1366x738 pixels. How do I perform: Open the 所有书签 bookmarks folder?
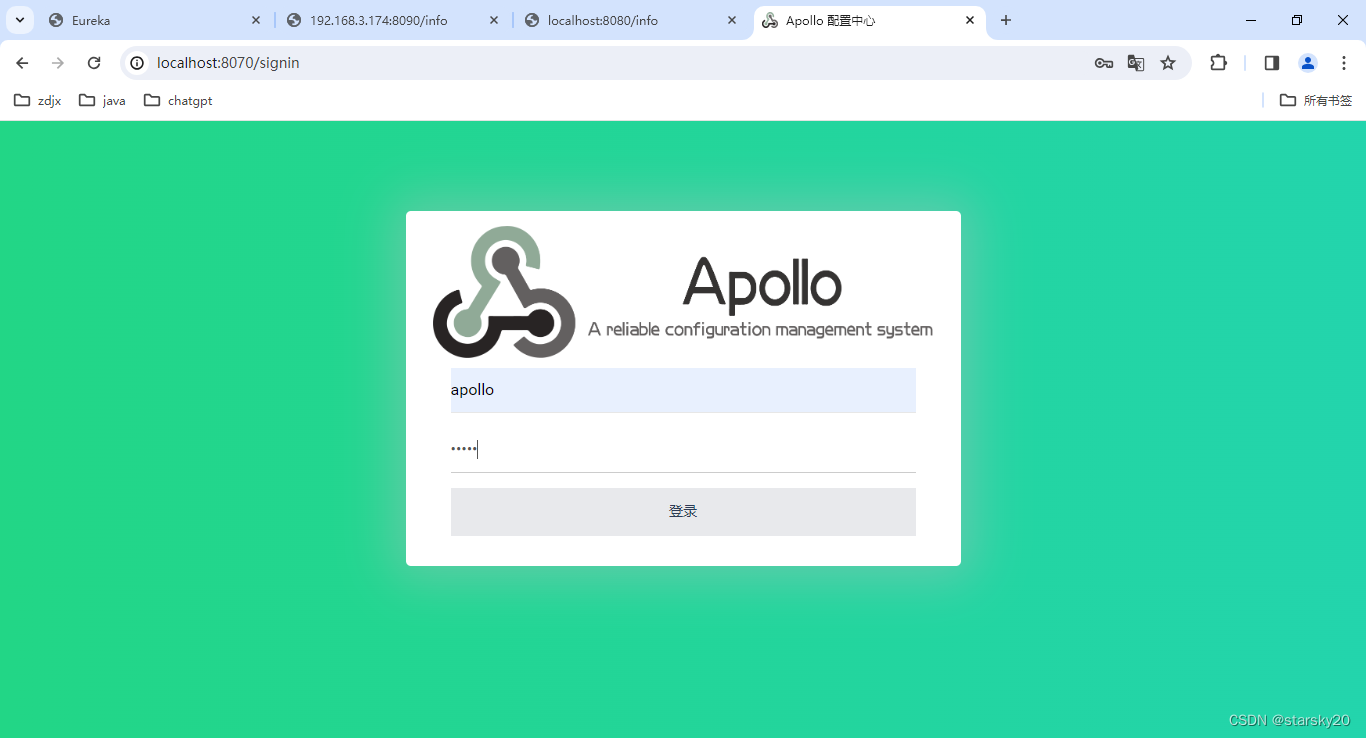pos(1316,100)
